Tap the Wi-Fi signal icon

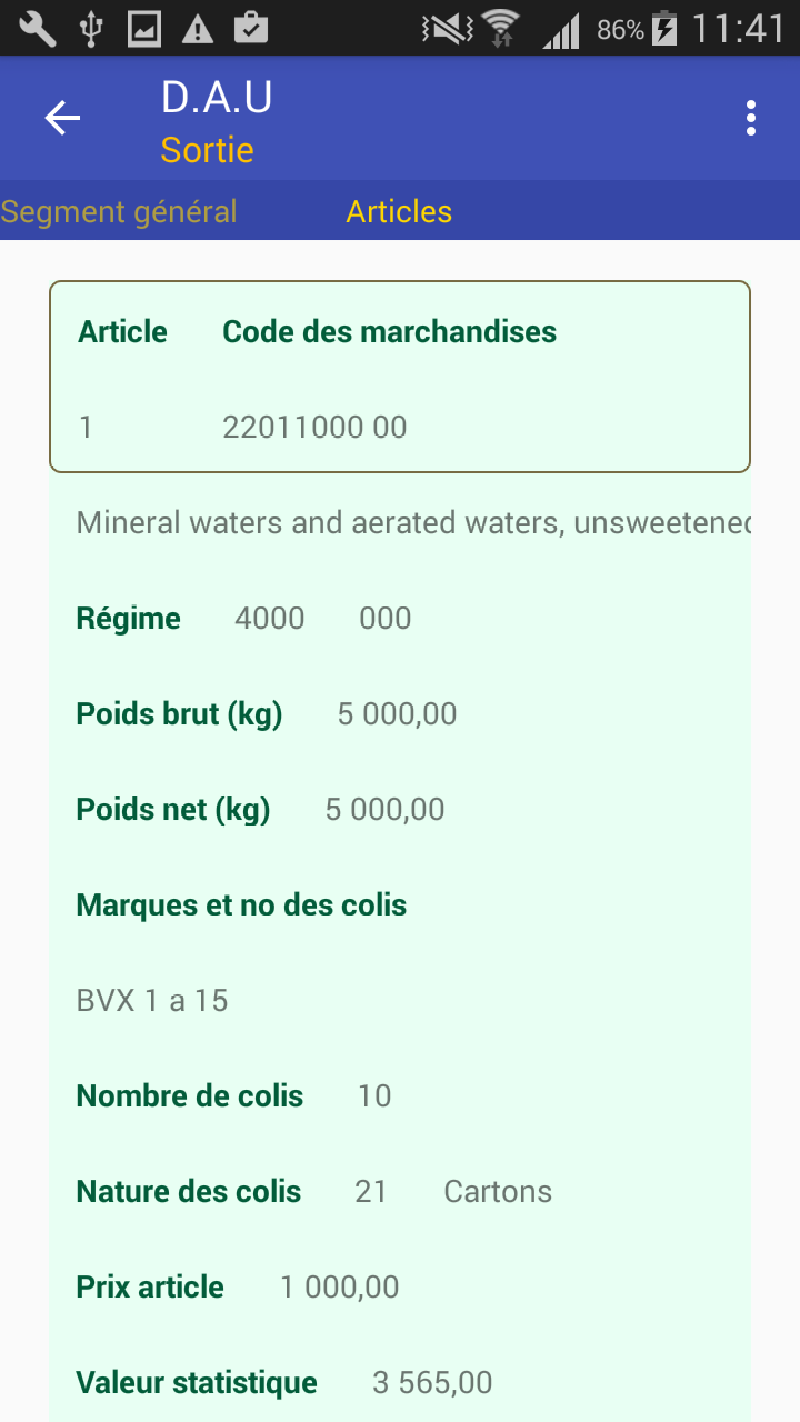point(501,28)
